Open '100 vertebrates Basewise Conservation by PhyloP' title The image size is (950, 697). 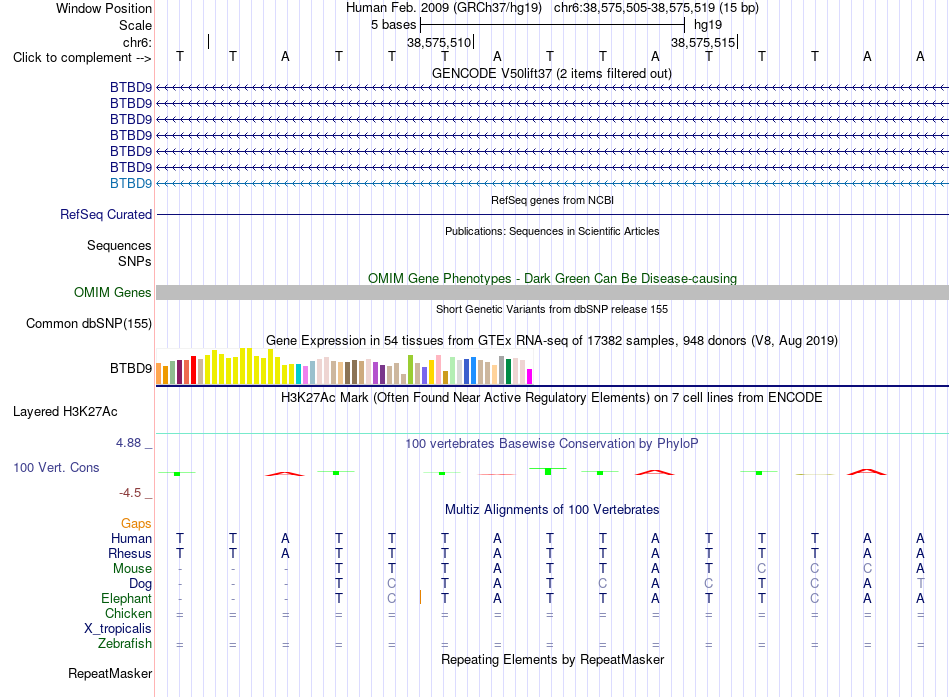click(552, 444)
